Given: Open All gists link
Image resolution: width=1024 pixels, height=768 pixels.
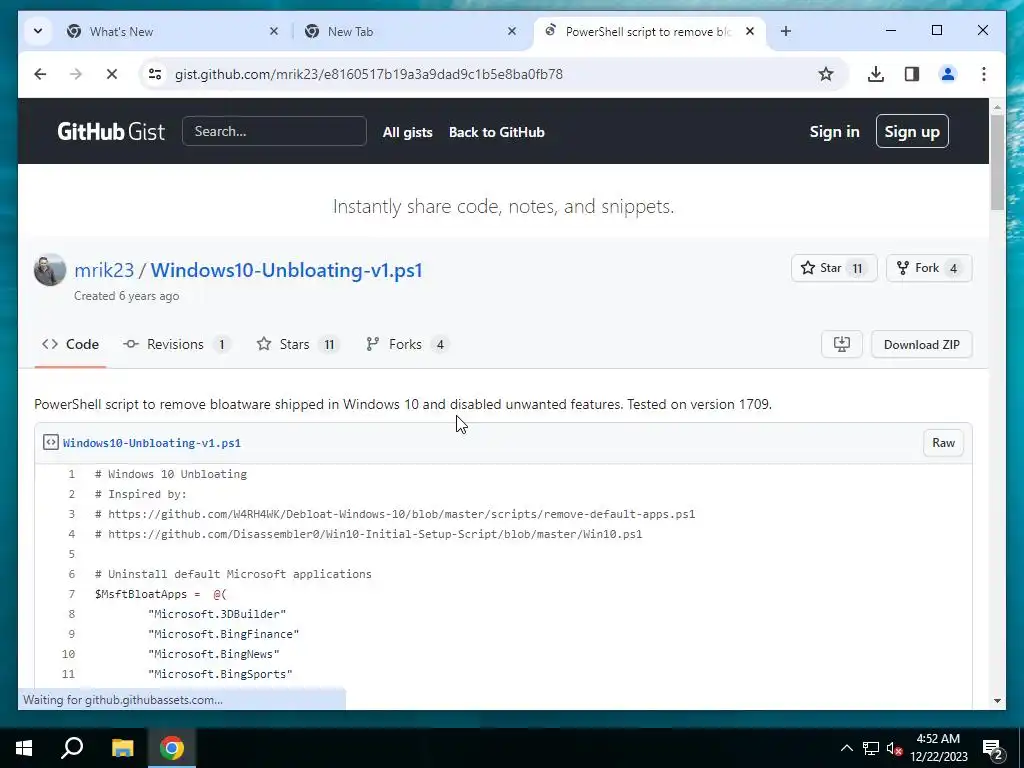Looking at the screenshot, I should [x=408, y=132].
